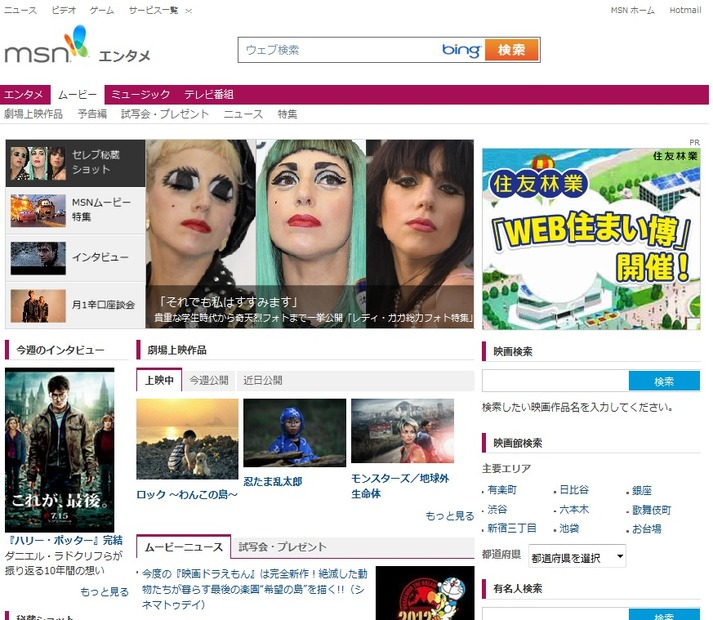Open the 『ハリー・ポッター』完結 link
This screenshot has width=713, height=620.
point(66,540)
